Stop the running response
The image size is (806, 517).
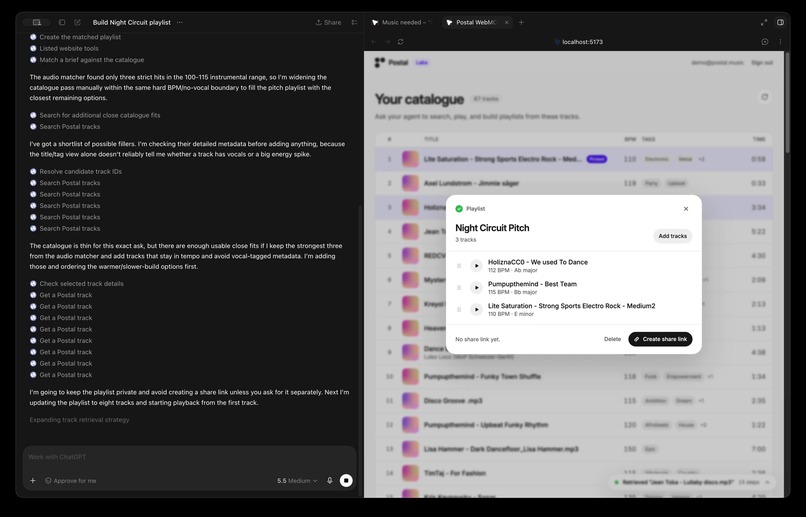click(x=346, y=481)
